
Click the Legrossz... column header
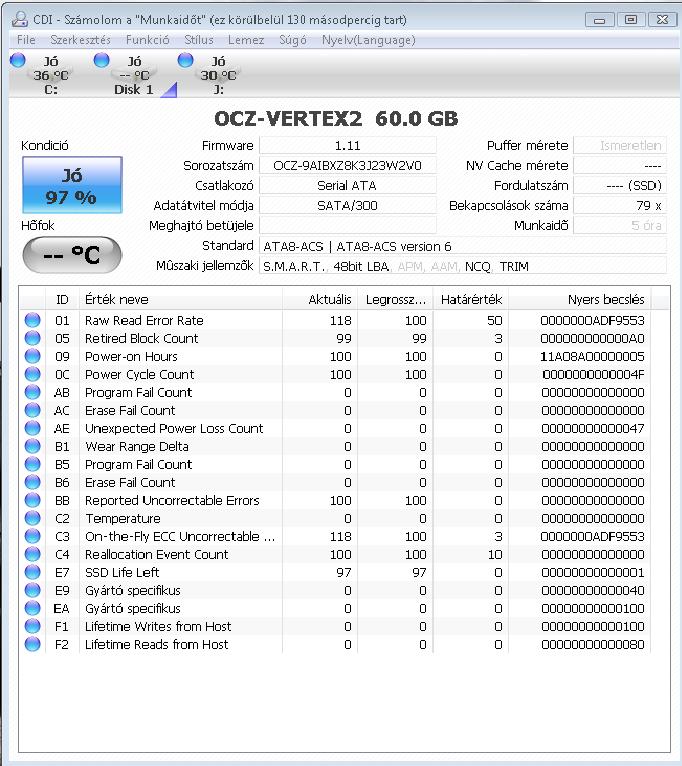coord(395,299)
